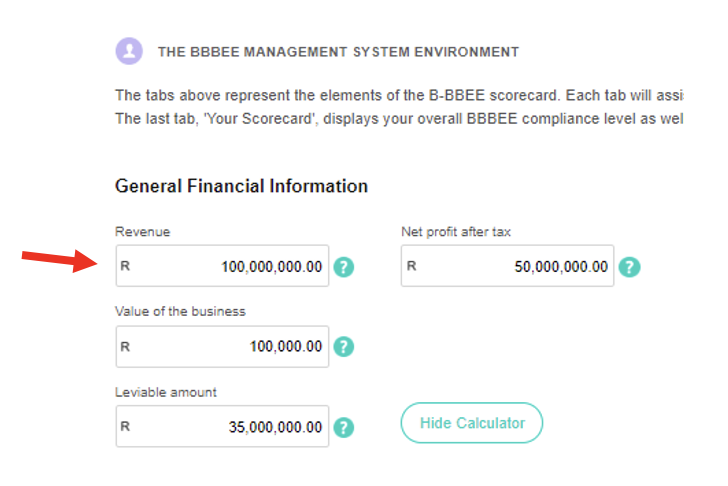This screenshot has height=486, width=728.
Task: Open help icon next to Net profit after tax
Action: click(630, 267)
